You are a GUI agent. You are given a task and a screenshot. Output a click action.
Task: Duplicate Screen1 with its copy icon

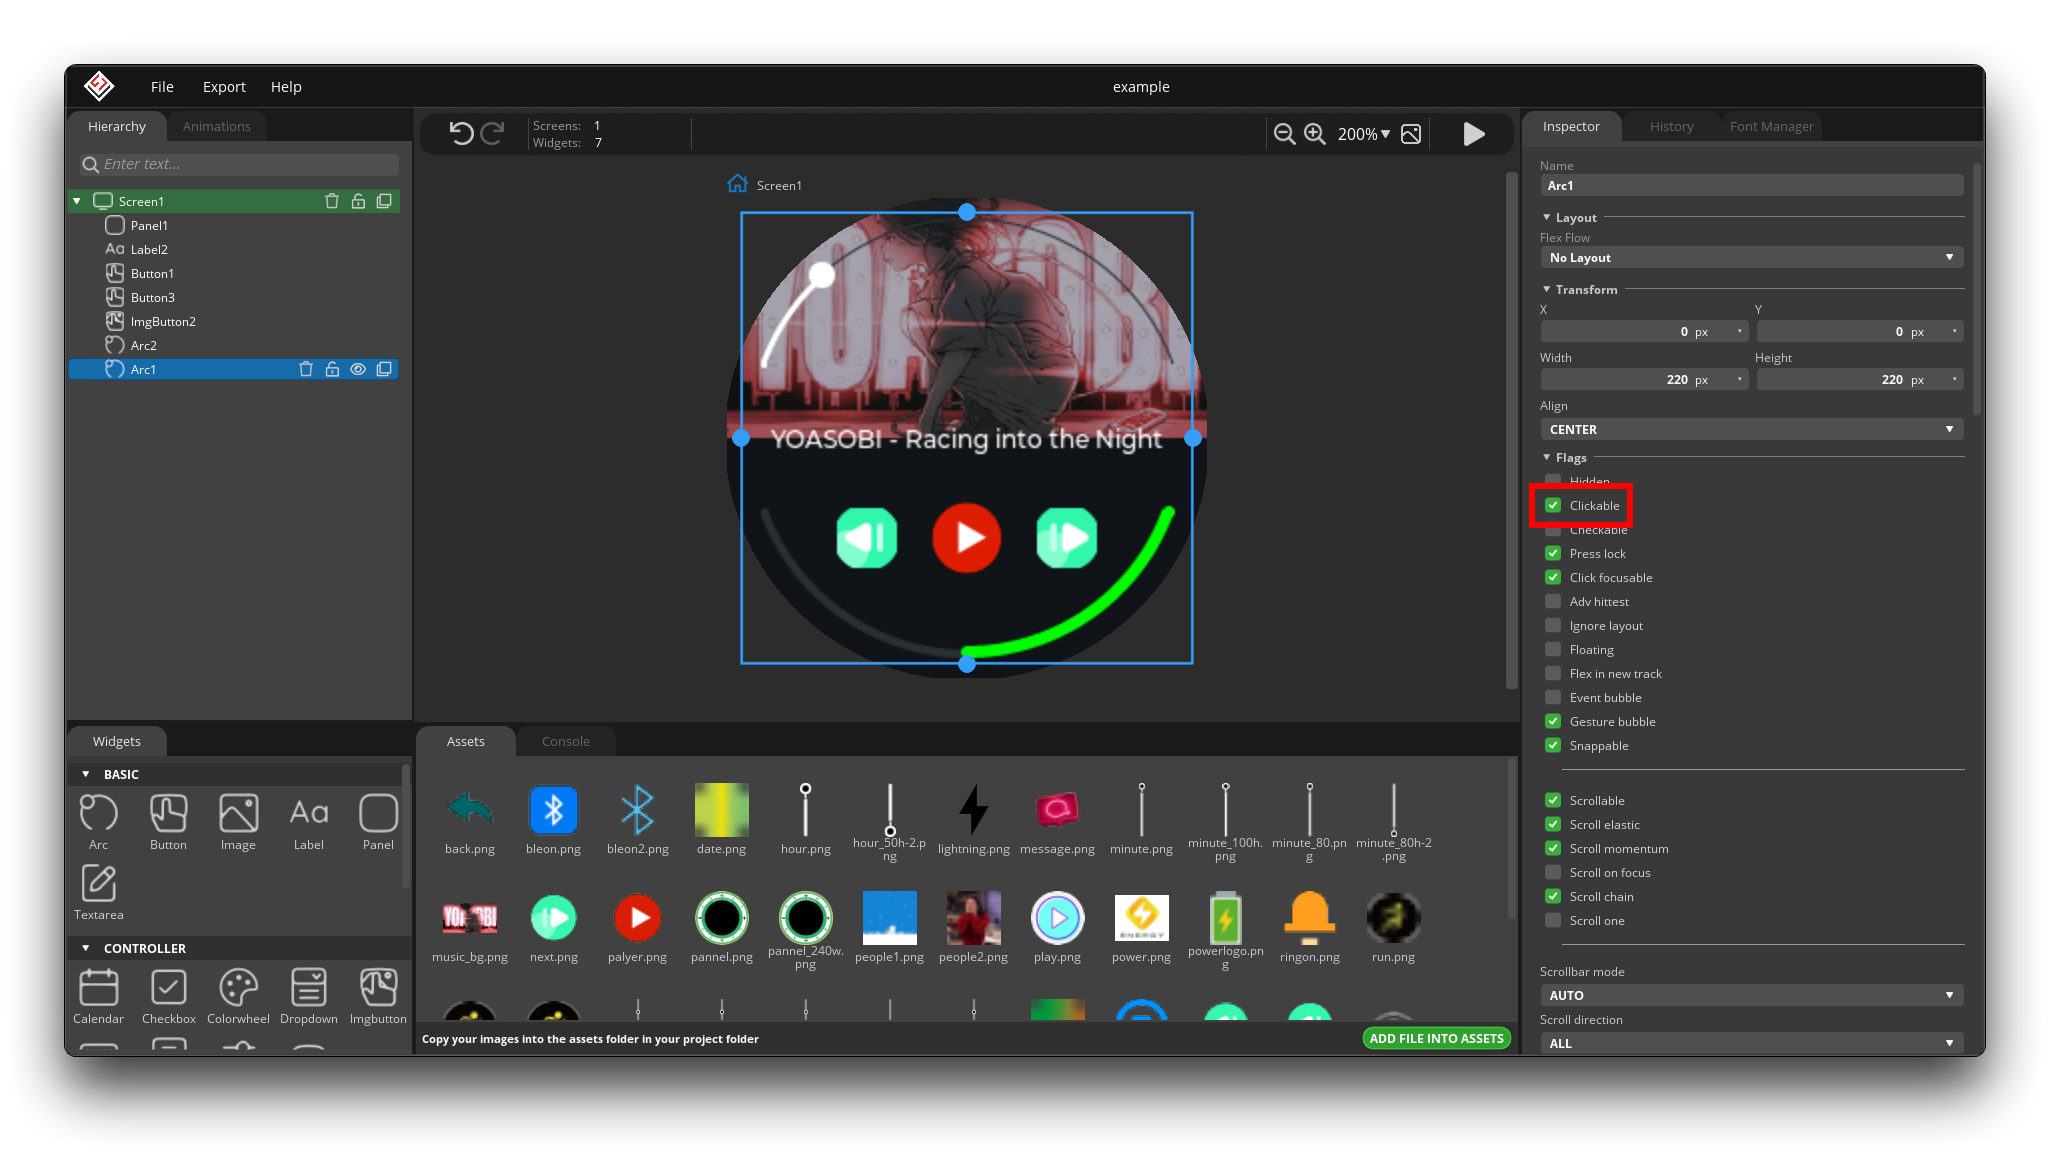pyautogui.click(x=384, y=201)
